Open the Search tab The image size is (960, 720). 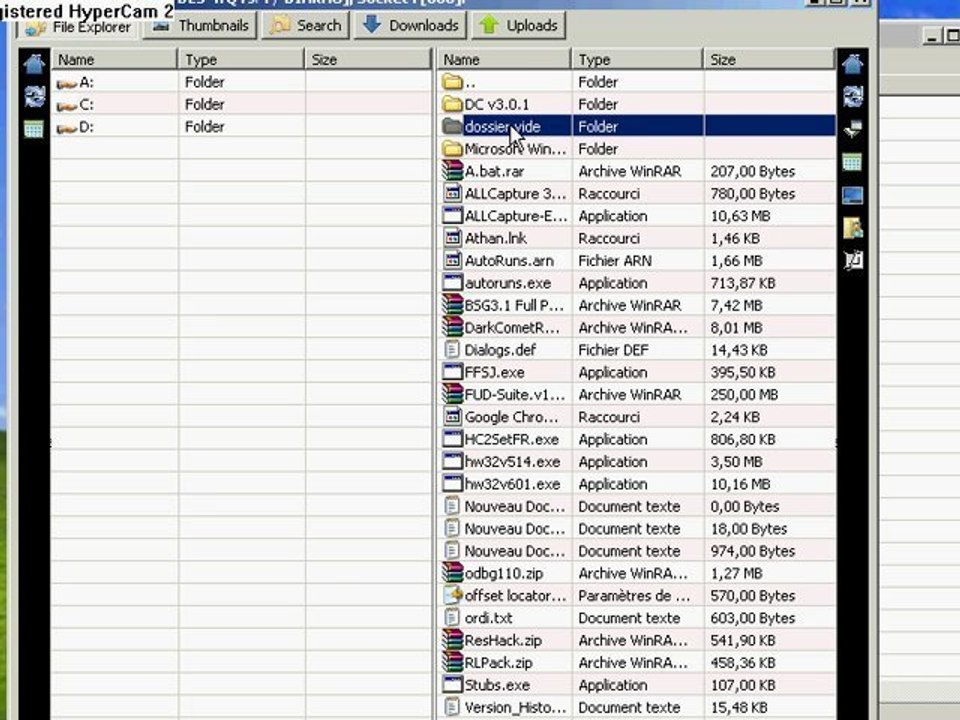point(306,26)
